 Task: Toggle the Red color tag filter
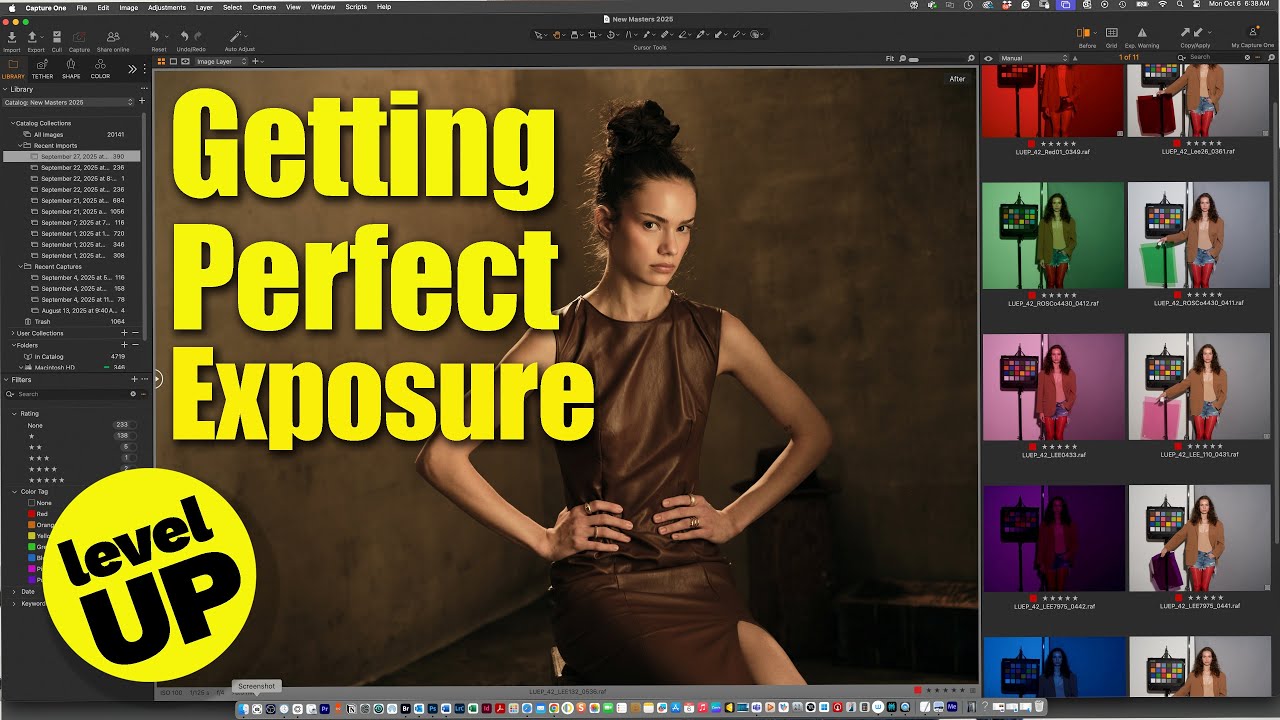pos(30,514)
